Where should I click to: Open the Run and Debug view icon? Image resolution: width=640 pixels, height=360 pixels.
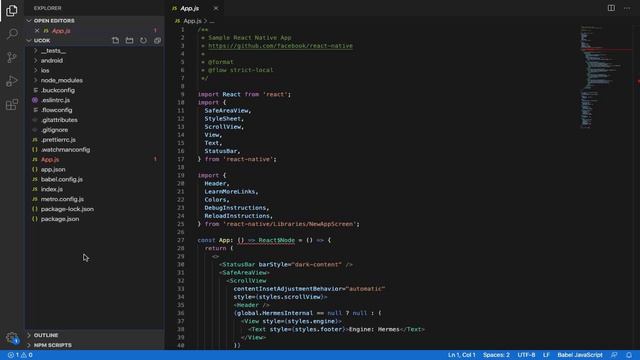click(12, 81)
